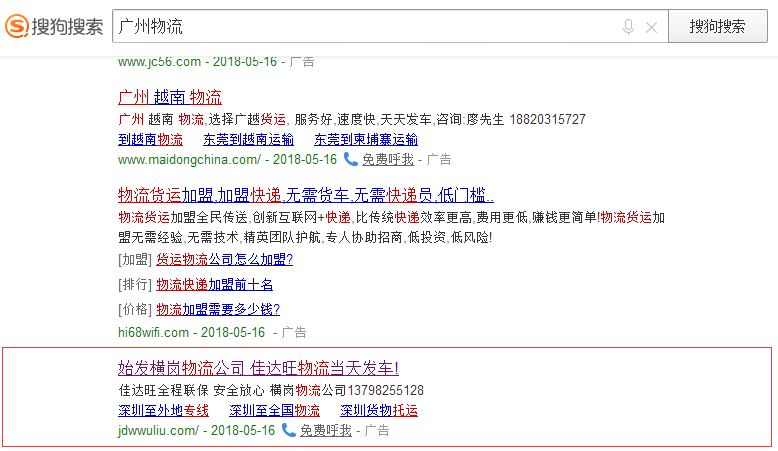778x451 pixels.
Task: Click the phone number 18820315727 in description
Action: (547, 119)
